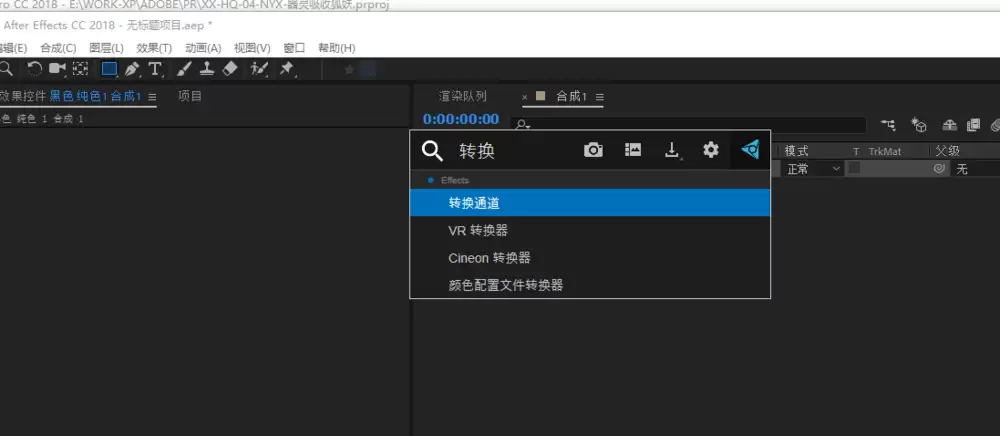Toggle the Draft 3D icon in timeline
Viewport: 1000px width, 436px height.
pos(918,124)
